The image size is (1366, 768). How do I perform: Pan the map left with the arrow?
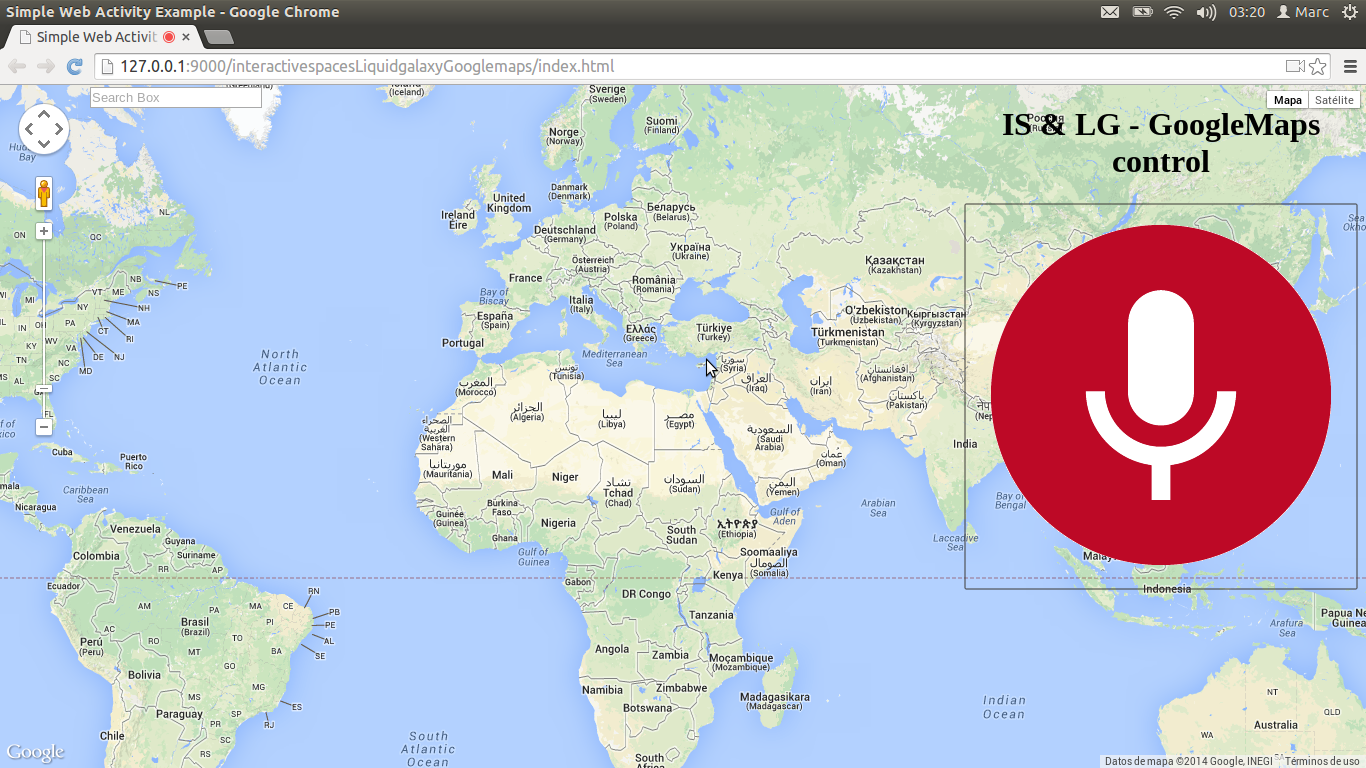(29, 129)
